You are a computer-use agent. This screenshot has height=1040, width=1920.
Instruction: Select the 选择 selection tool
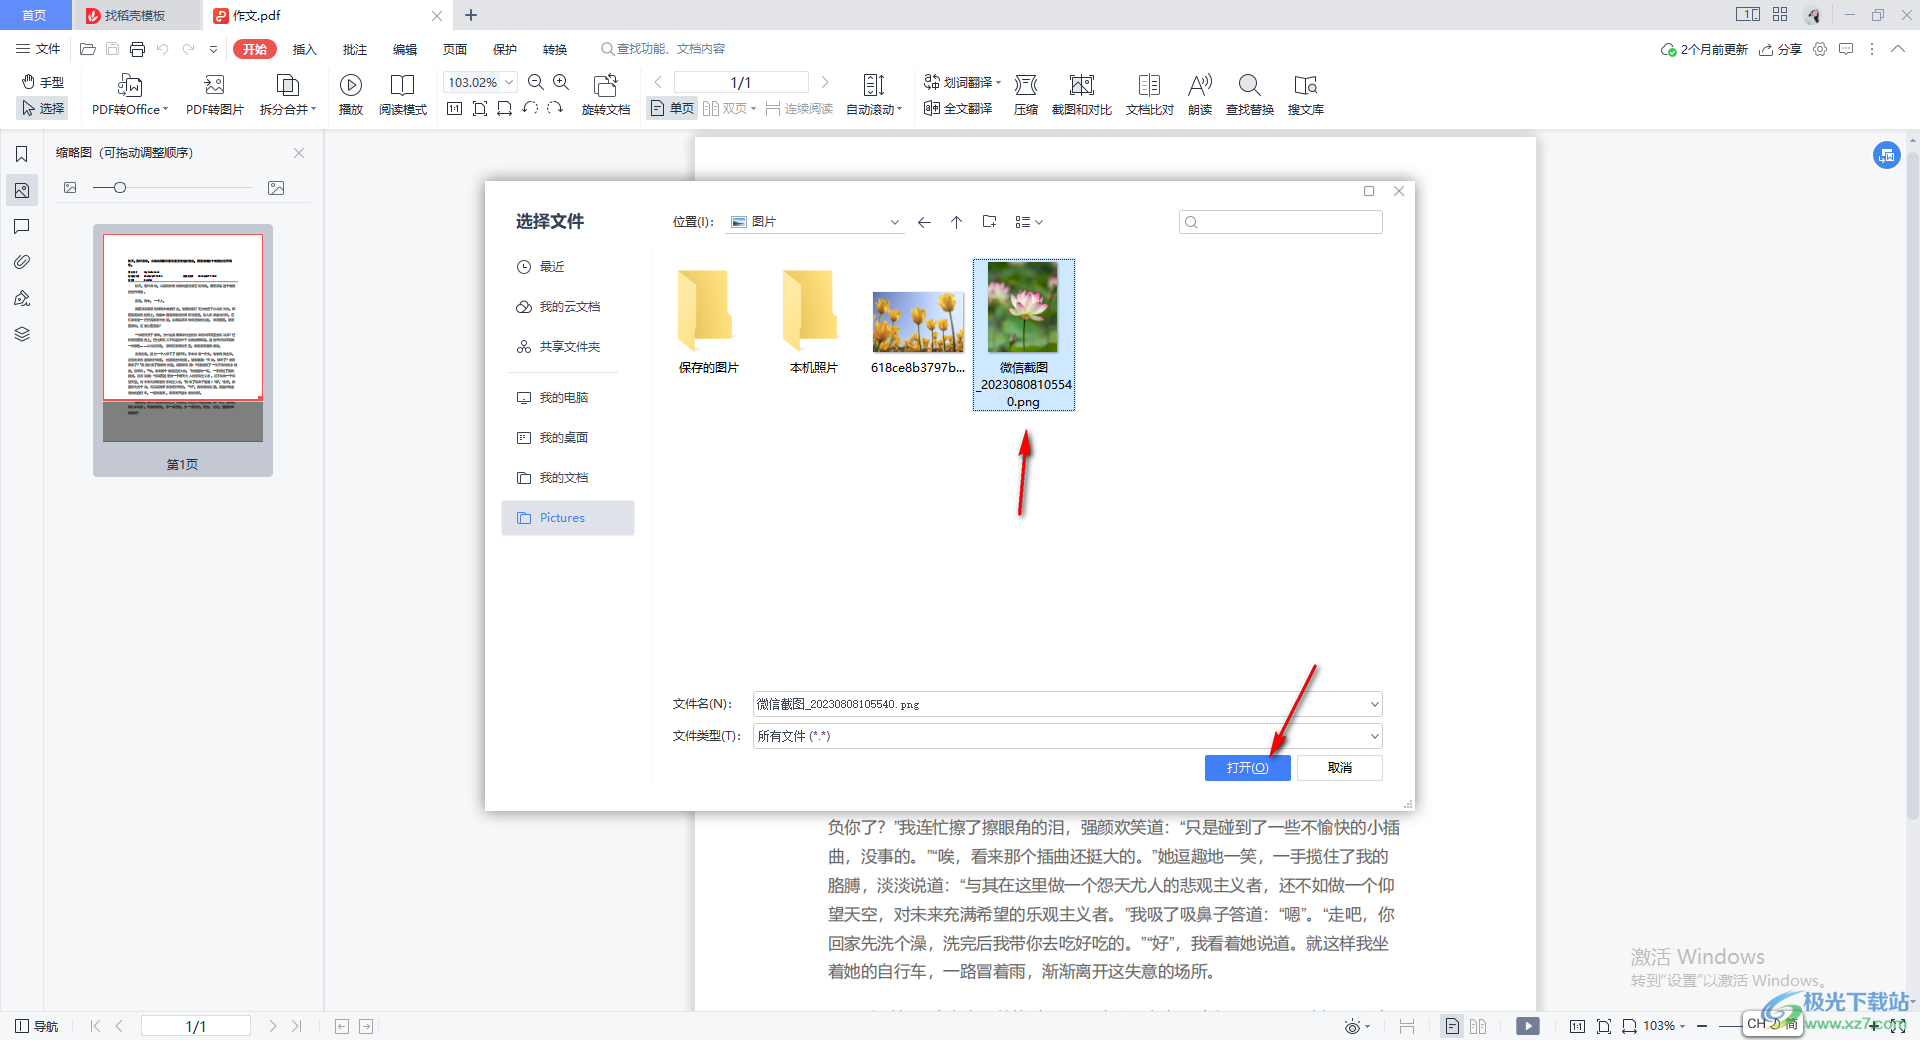coord(43,108)
